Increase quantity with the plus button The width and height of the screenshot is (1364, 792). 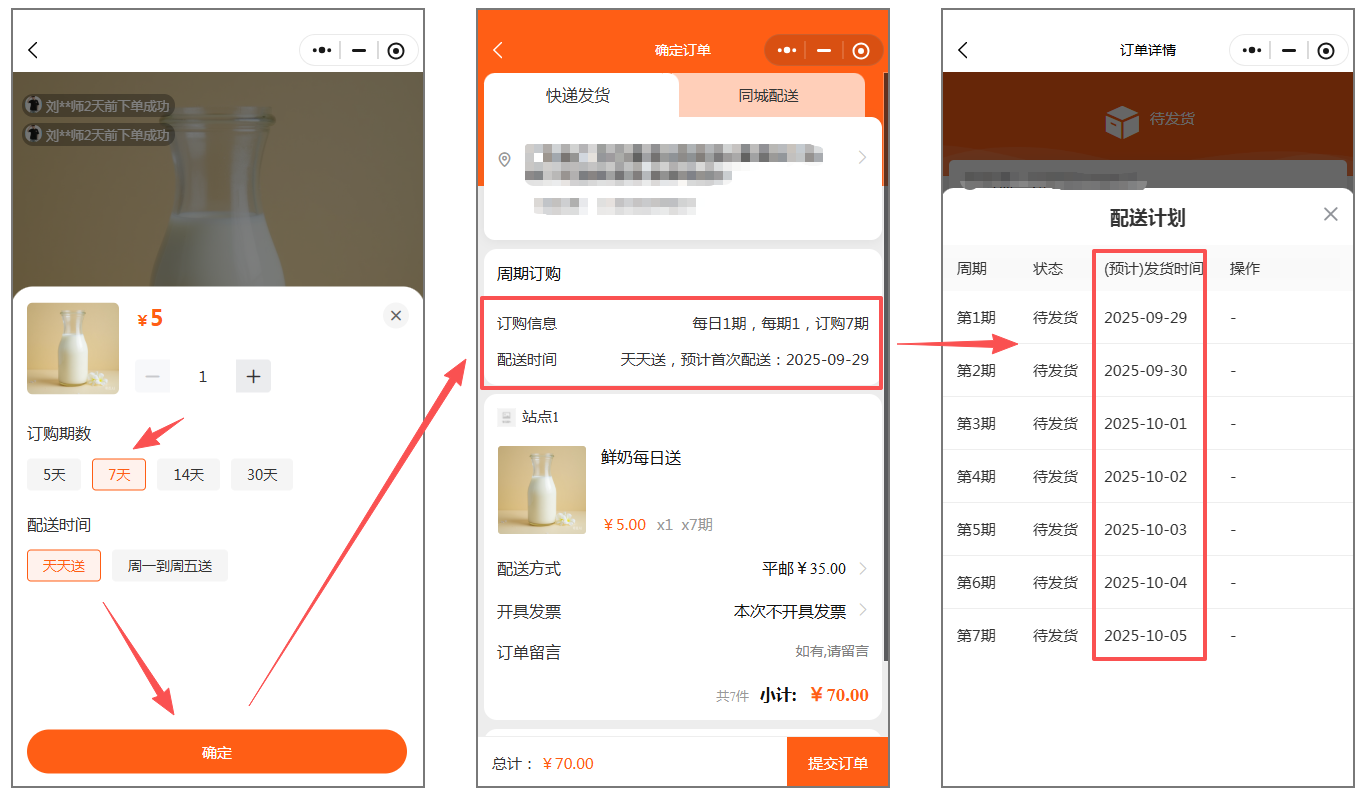[x=253, y=376]
